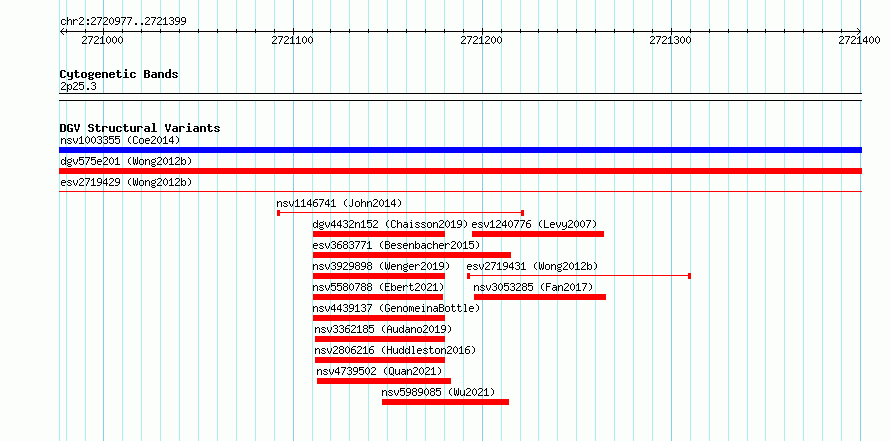This screenshot has width=890, height=441.
Task: Click the nsv5989085 (Wu2021) label
Action: [x=438, y=392]
